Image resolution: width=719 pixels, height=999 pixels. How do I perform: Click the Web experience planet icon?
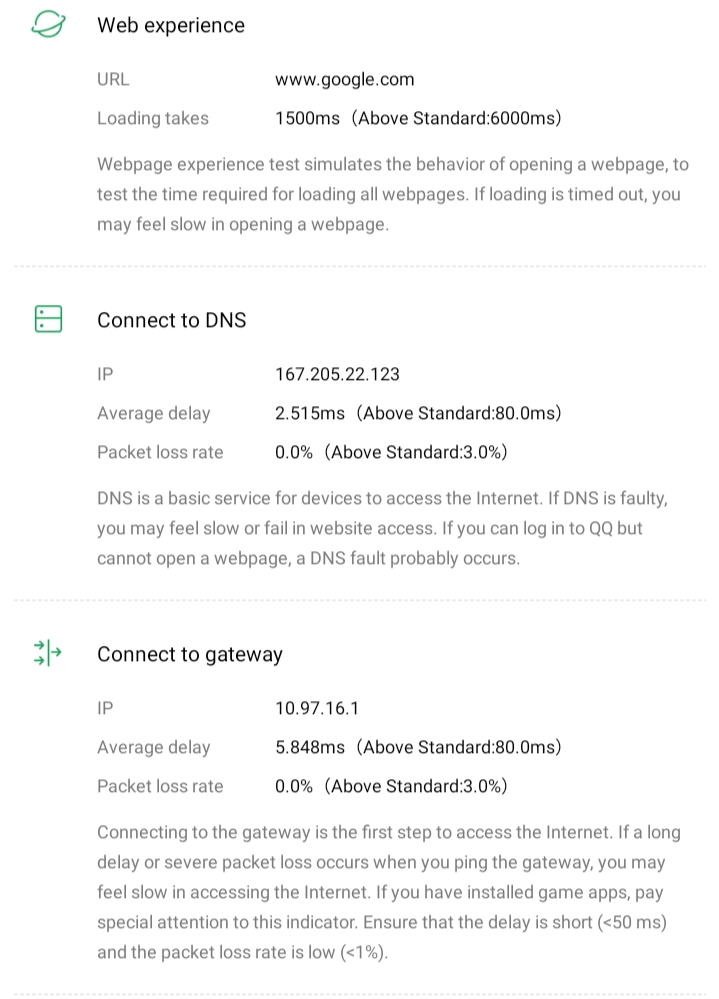pos(48,26)
